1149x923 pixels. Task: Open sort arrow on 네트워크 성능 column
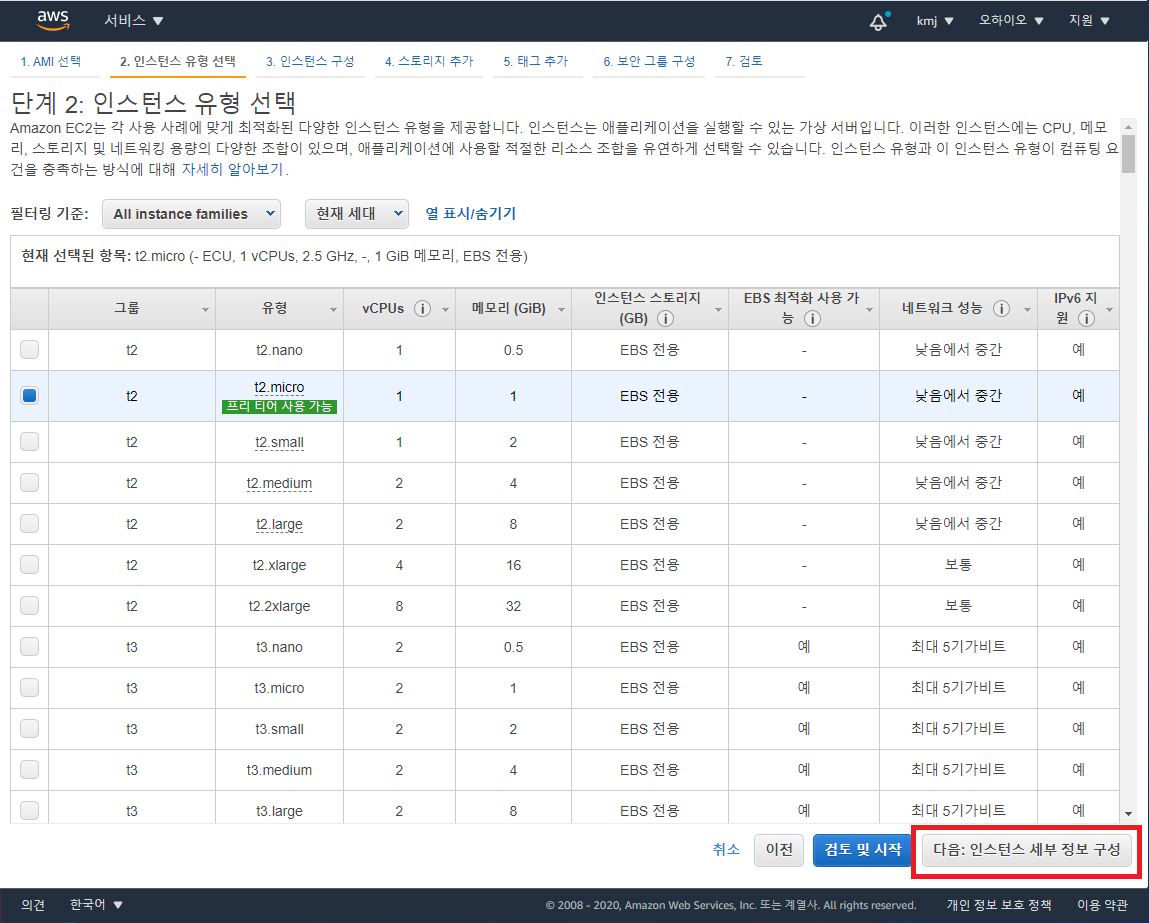(x=1027, y=310)
